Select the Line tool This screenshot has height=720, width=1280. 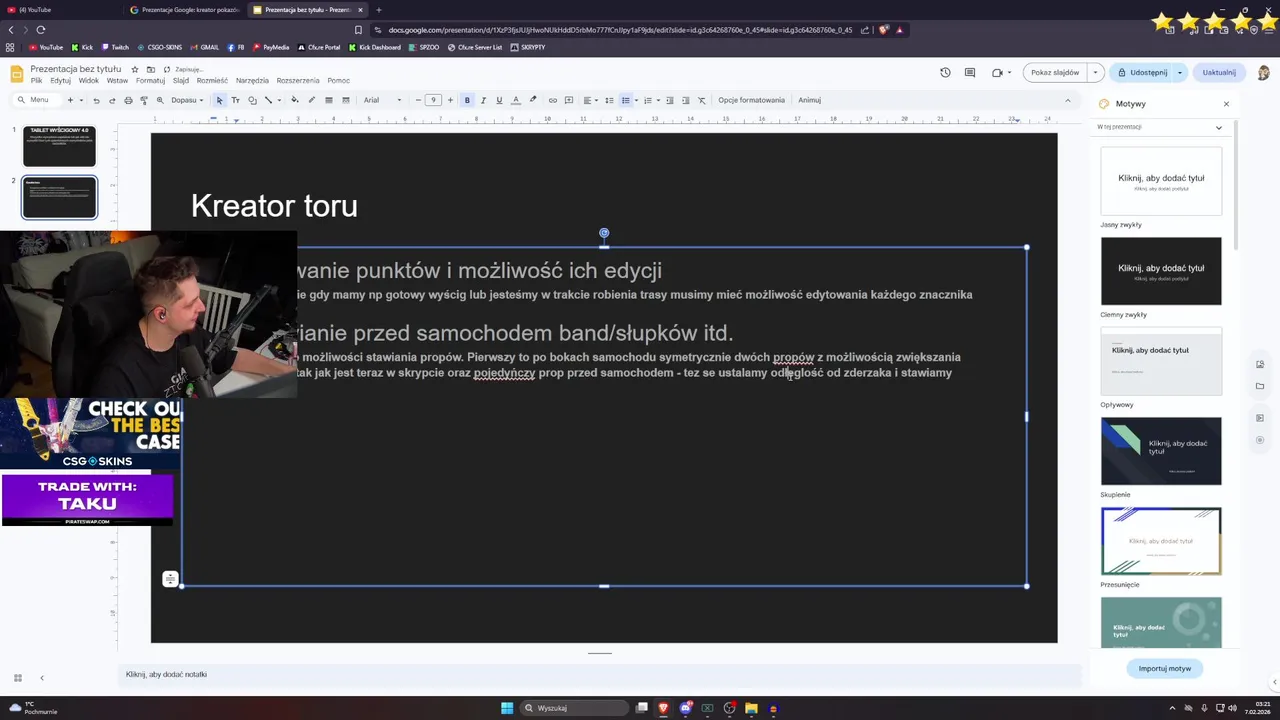pyautogui.click(x=268, y=100)
